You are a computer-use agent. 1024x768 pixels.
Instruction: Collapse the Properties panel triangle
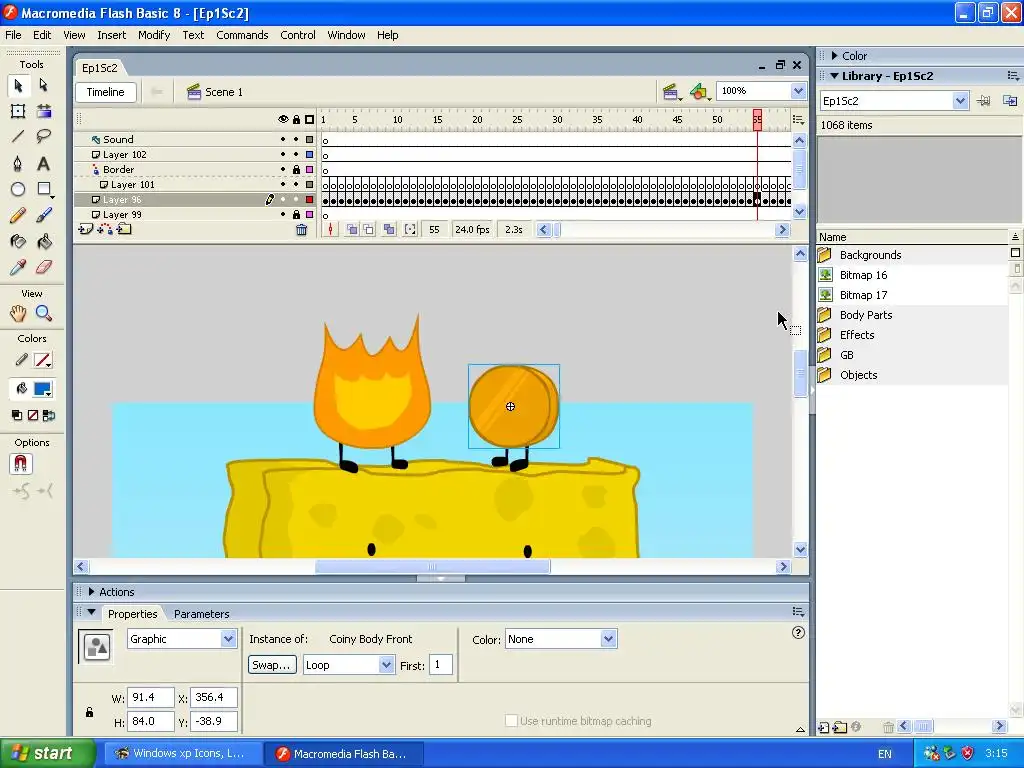click(91, 613)
